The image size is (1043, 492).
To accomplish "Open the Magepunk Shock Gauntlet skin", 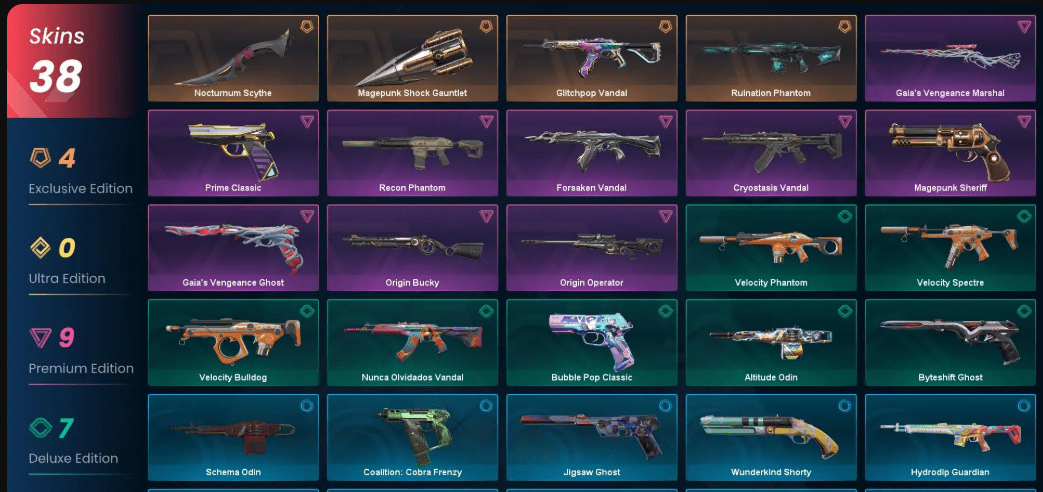I will (412, 59).
